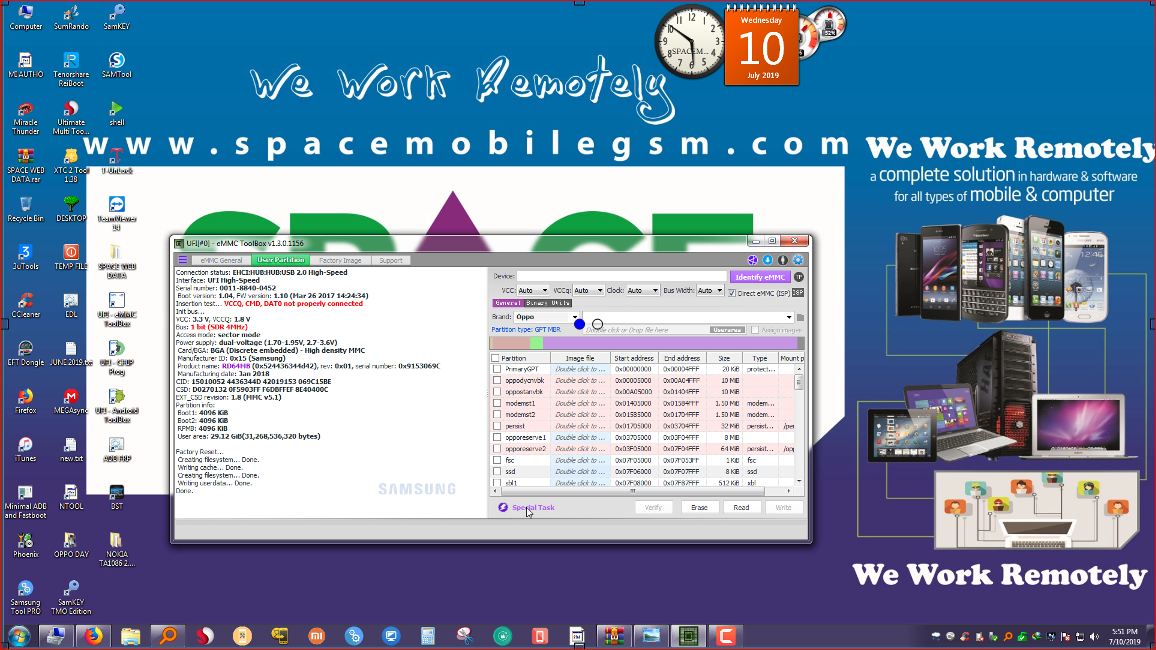Click the salmon segment in partition map bar
Screen dimensions: 1156x650
point(510,343)
